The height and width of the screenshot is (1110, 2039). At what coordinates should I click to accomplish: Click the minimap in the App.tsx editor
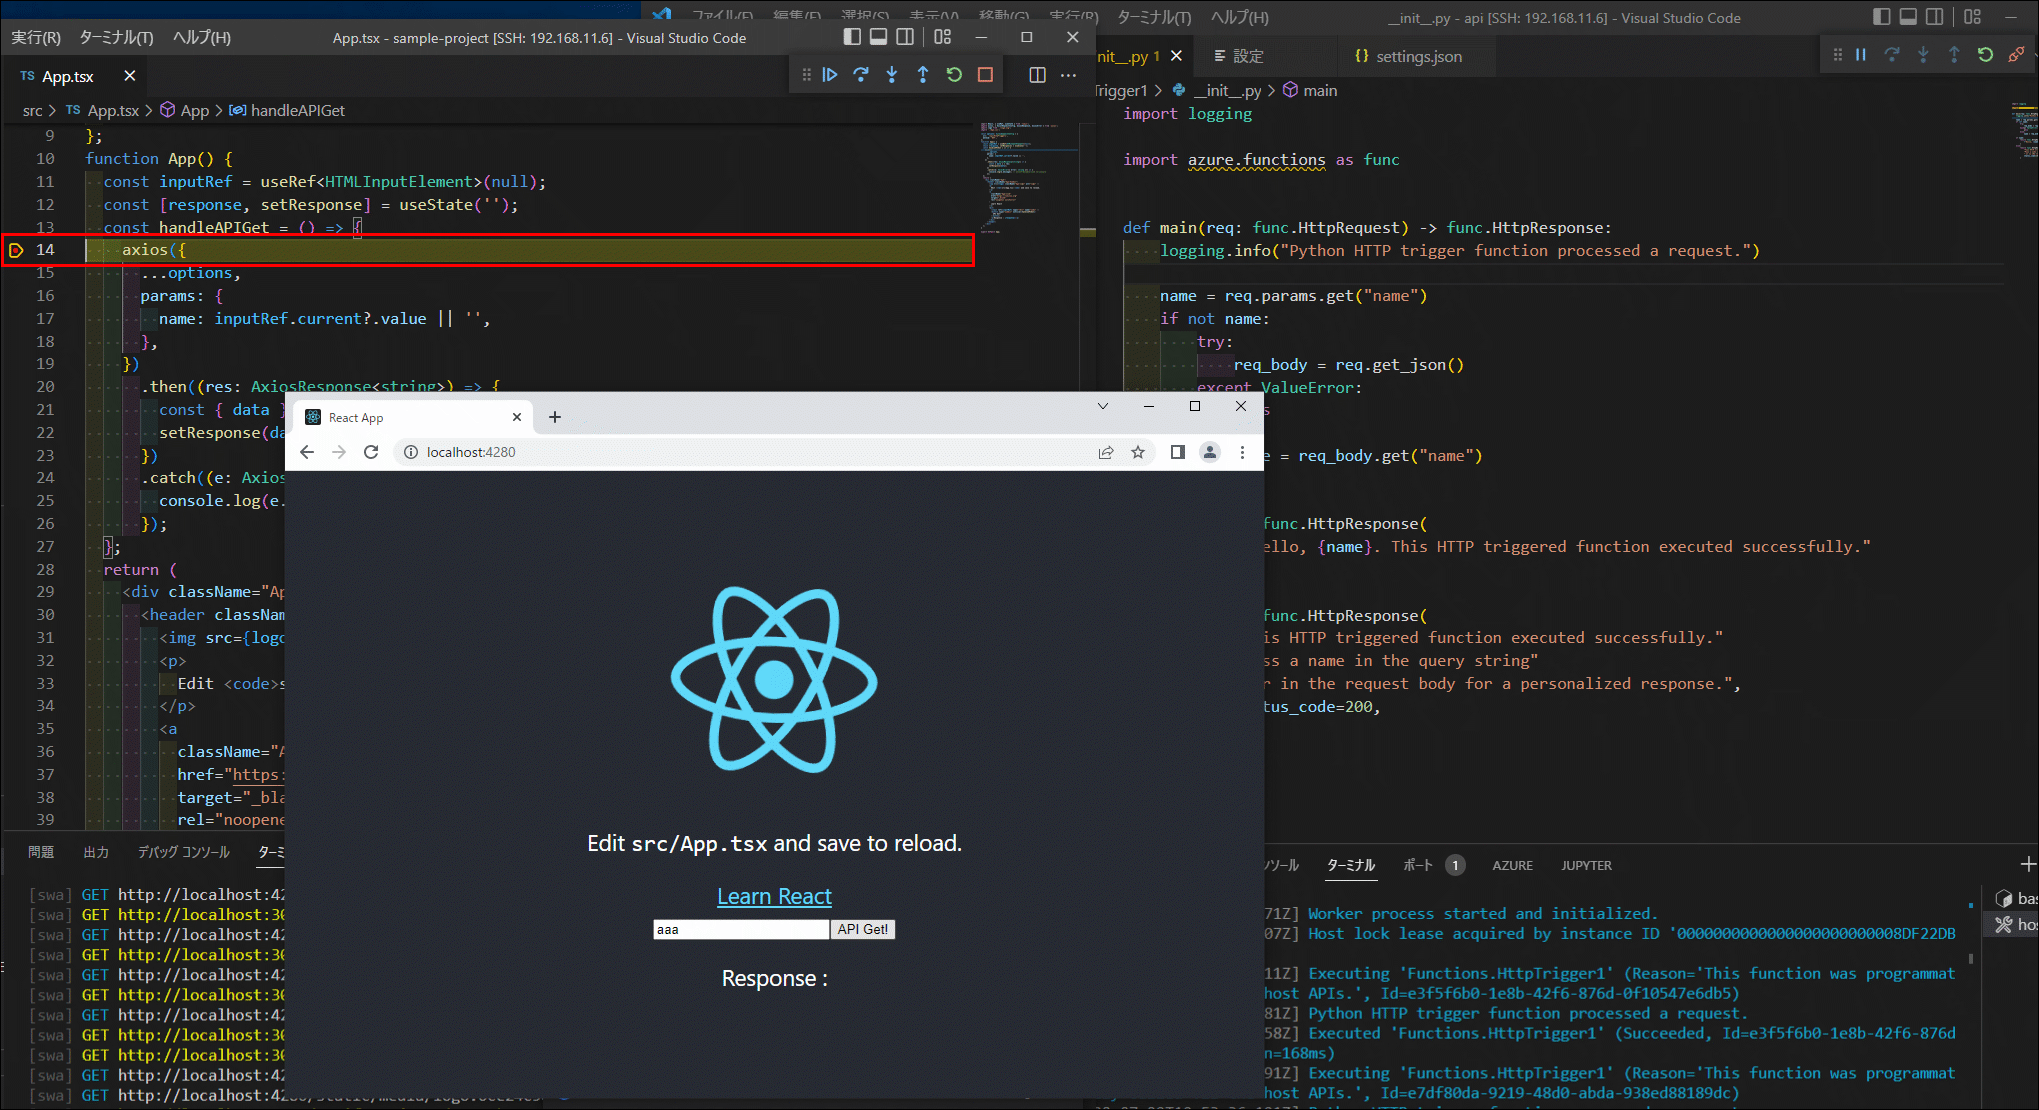tap(1030, 178)
